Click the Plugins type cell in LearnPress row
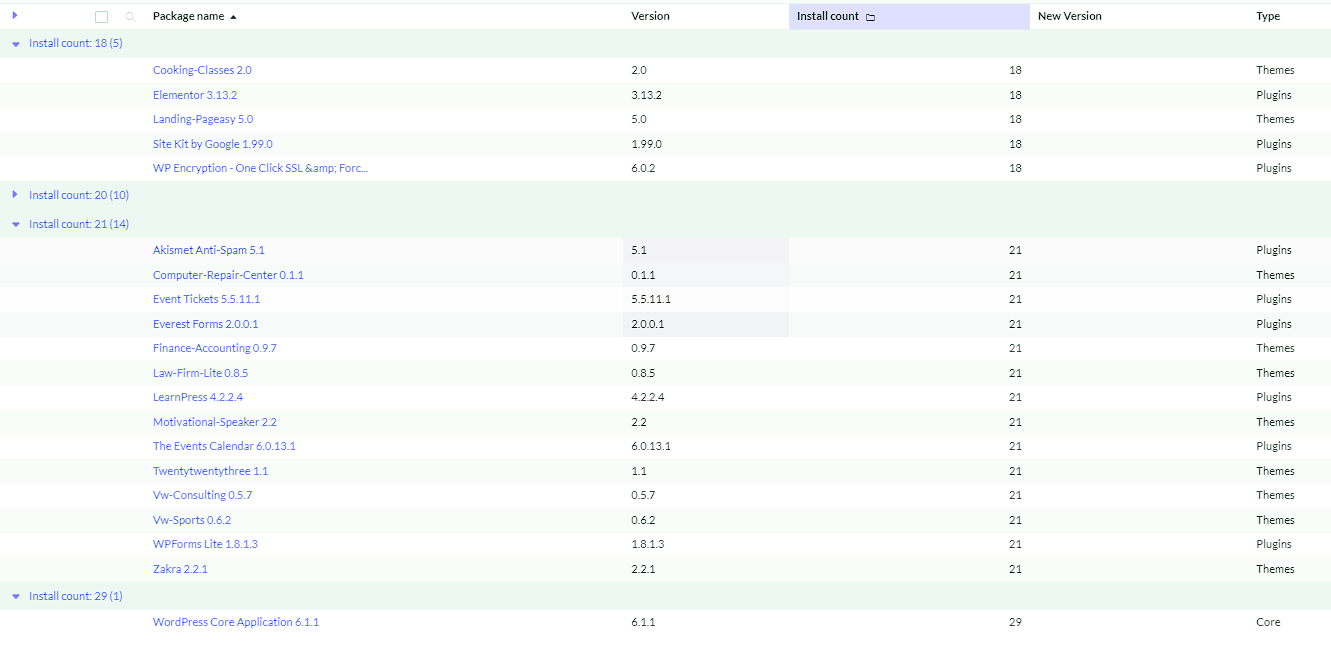The height and width of the screenshot is (653, 1331). [x=1274, y=397]
